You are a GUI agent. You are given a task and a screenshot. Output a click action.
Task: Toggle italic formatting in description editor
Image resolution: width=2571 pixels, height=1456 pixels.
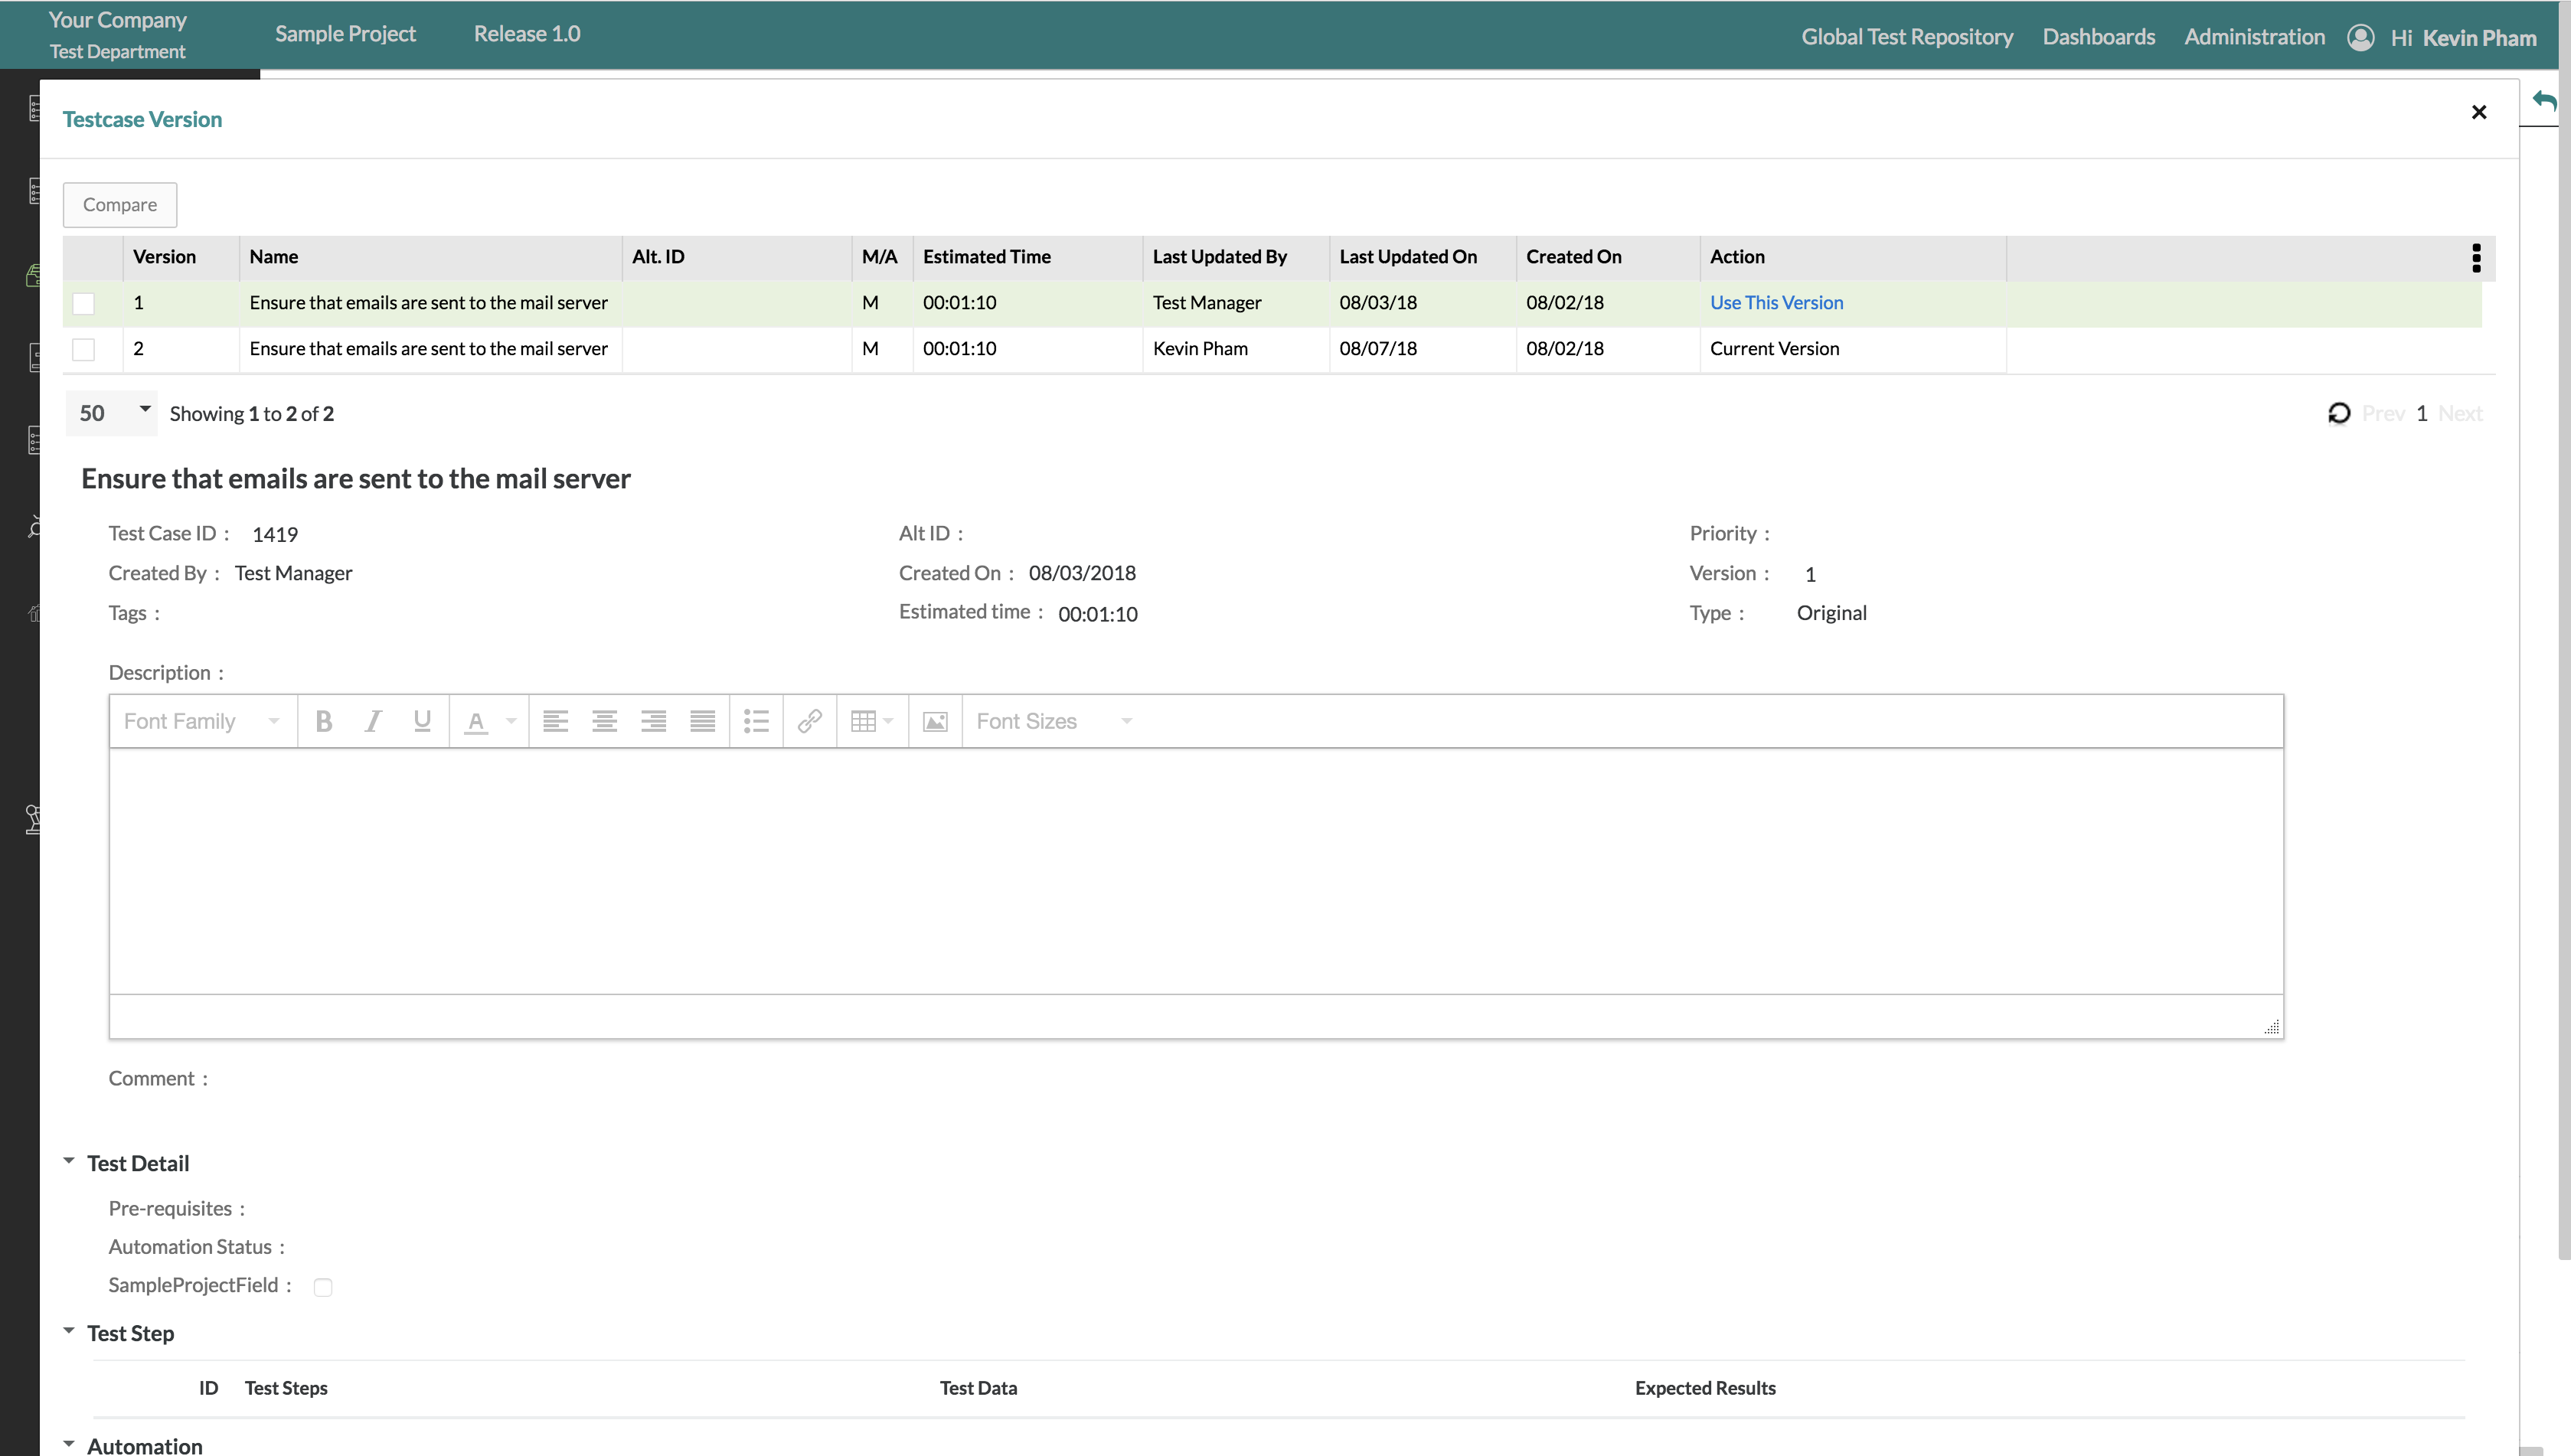click(x=373, y=721)
